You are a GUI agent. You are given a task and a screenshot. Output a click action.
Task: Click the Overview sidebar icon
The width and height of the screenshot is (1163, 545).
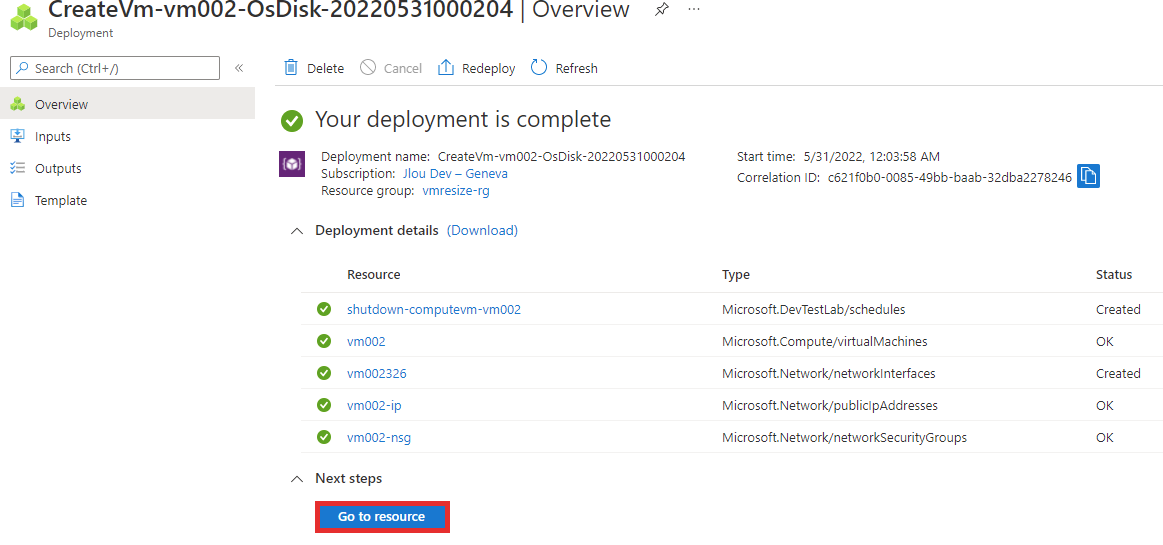[x=18, y=105]
